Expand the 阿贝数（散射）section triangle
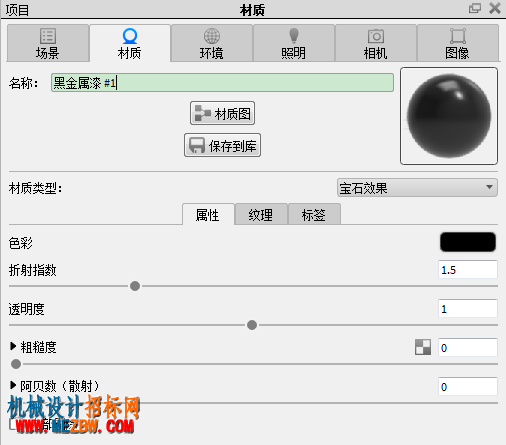506x445 pixels. pyautogui.click(x=13, y=385)
